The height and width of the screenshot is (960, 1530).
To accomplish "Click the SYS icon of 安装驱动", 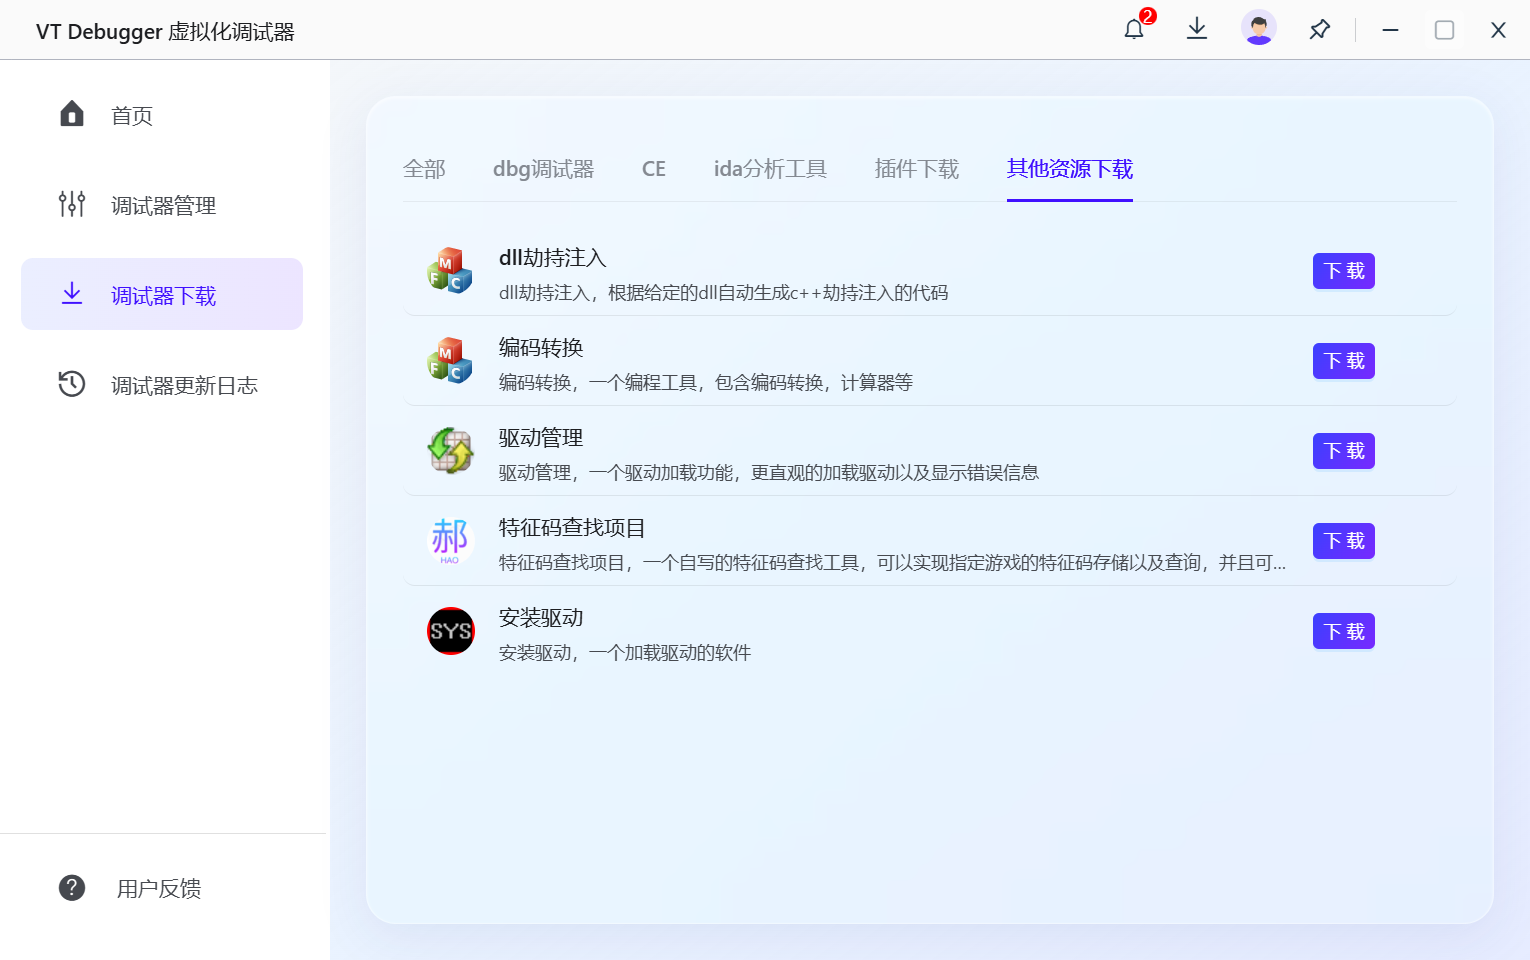I will point(451,631).
